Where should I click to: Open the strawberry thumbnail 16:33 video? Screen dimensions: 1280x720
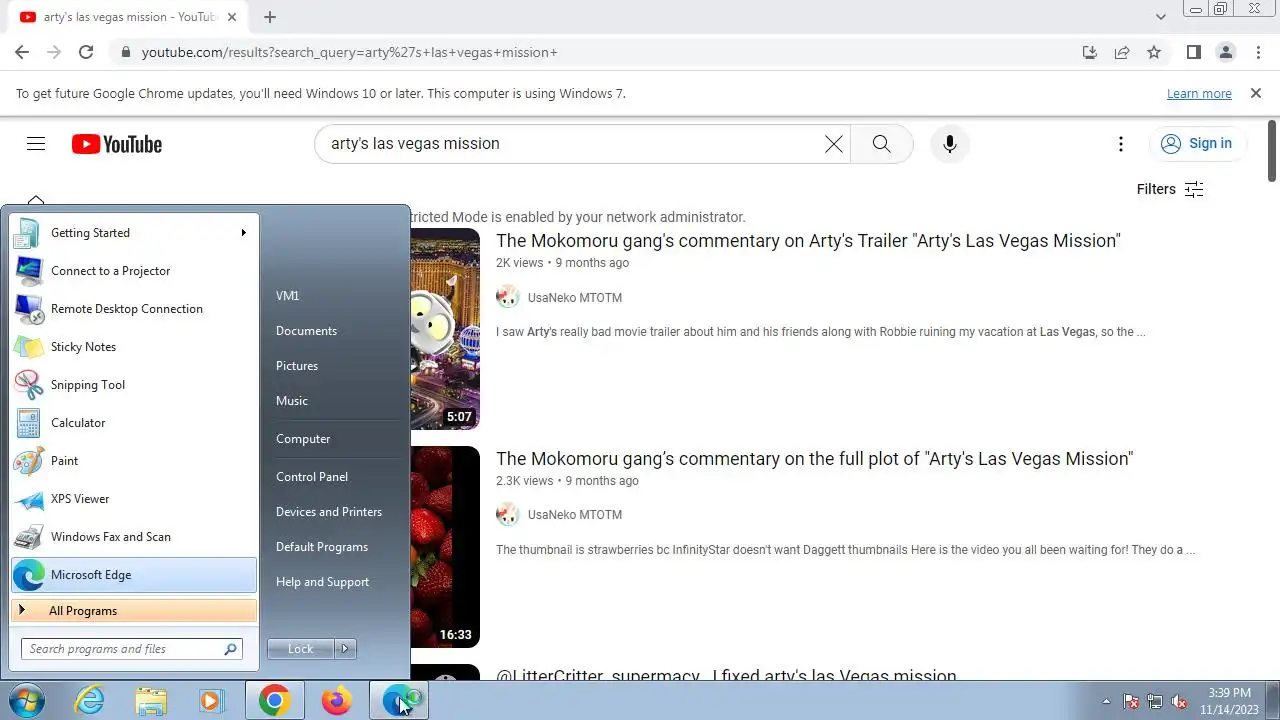tap(445, 547)
